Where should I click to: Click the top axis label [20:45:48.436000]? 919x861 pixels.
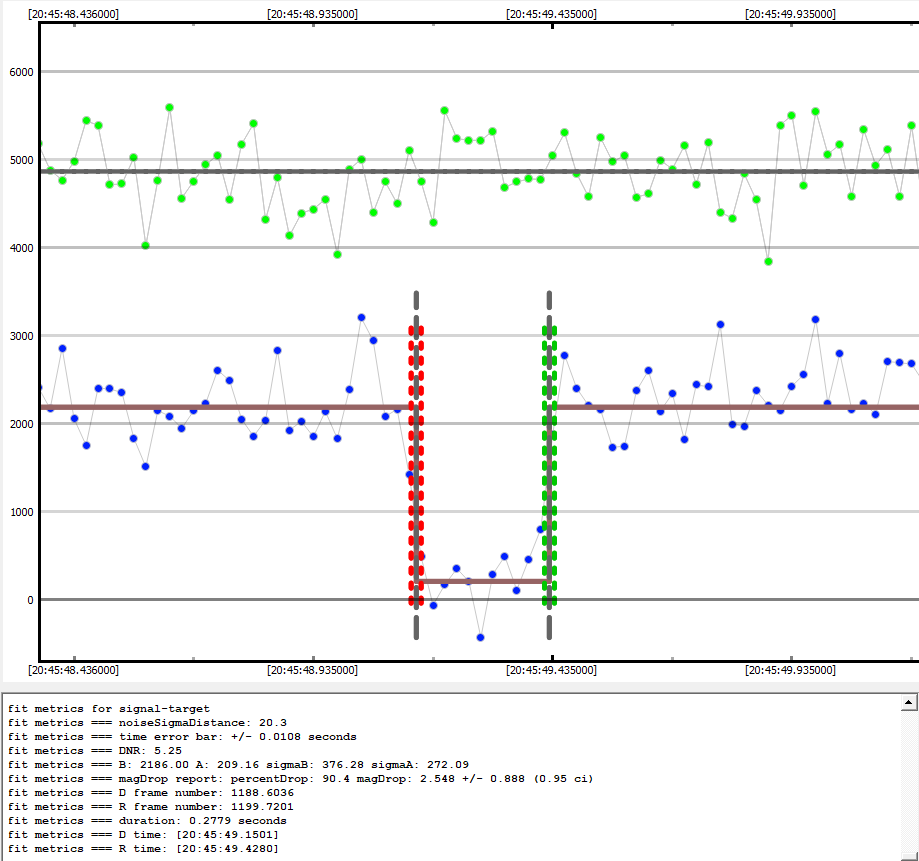point(73,13)
